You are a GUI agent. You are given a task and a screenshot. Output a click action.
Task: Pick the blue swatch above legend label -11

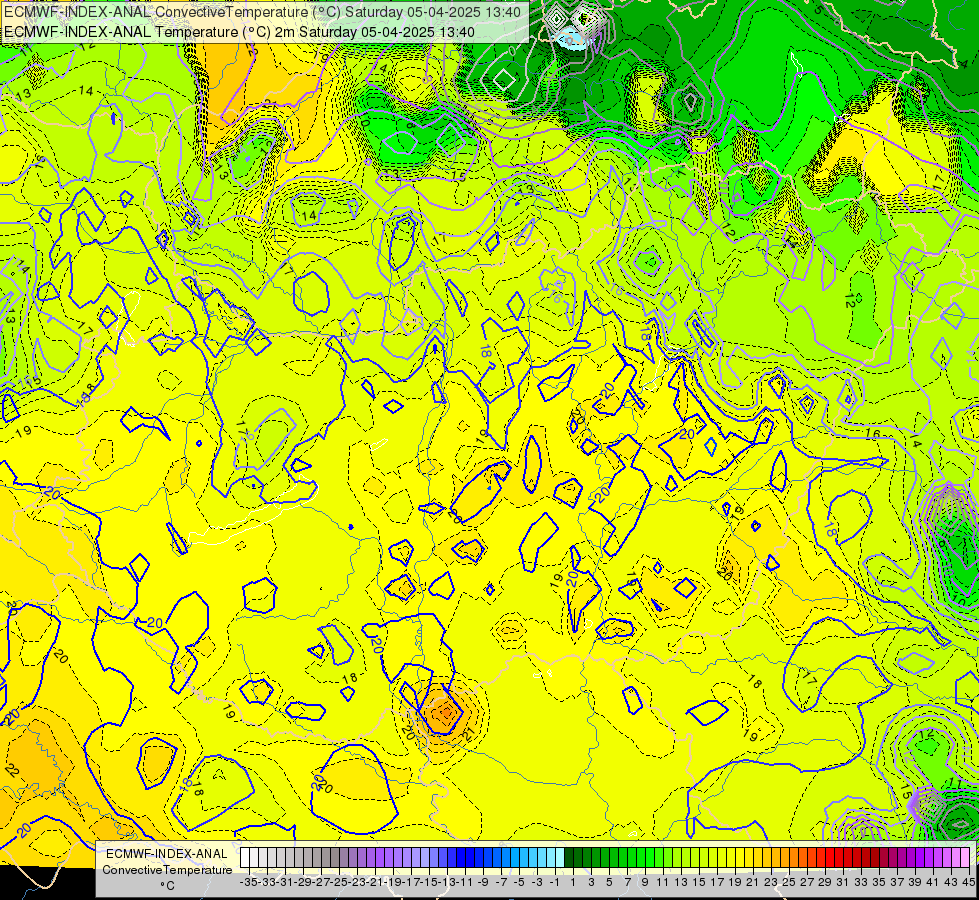pyautogui.click(x=461, y=858)
